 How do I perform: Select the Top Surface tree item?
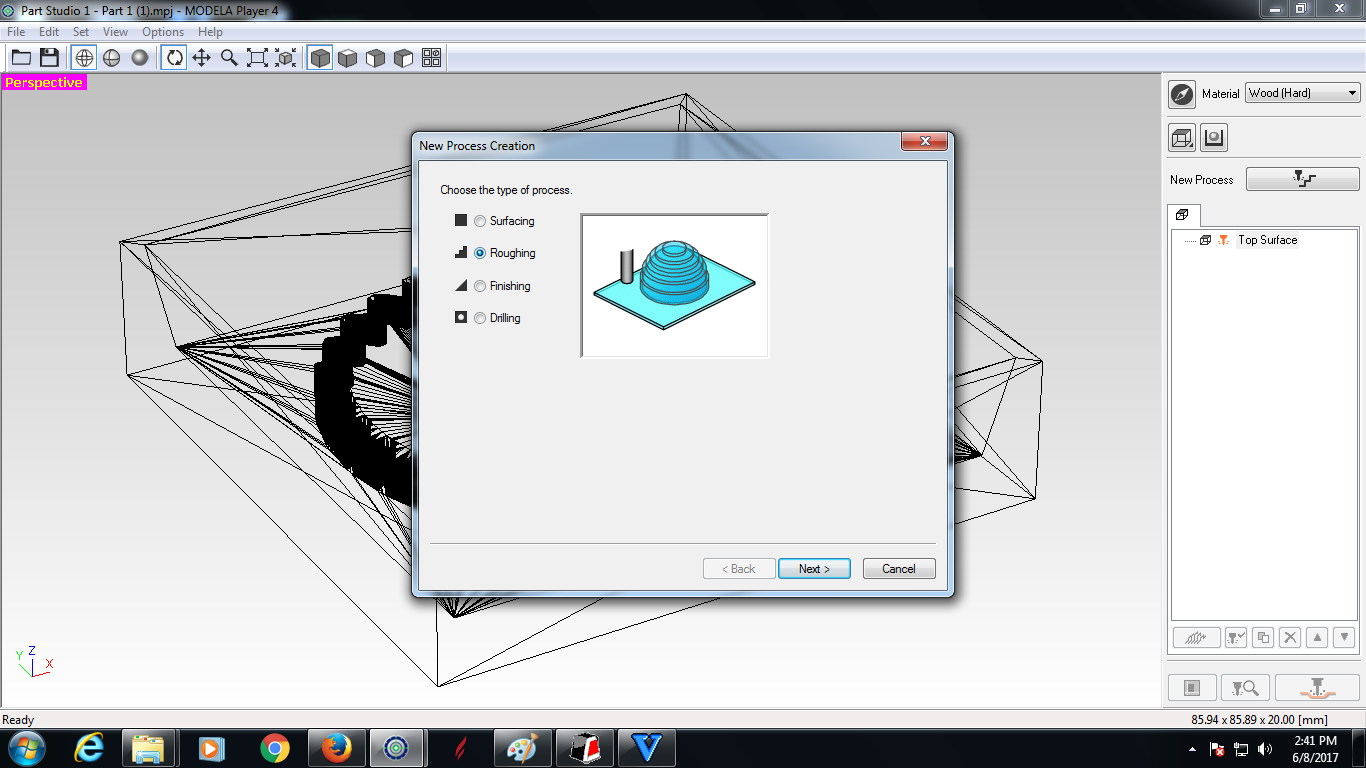[1267, 240]
